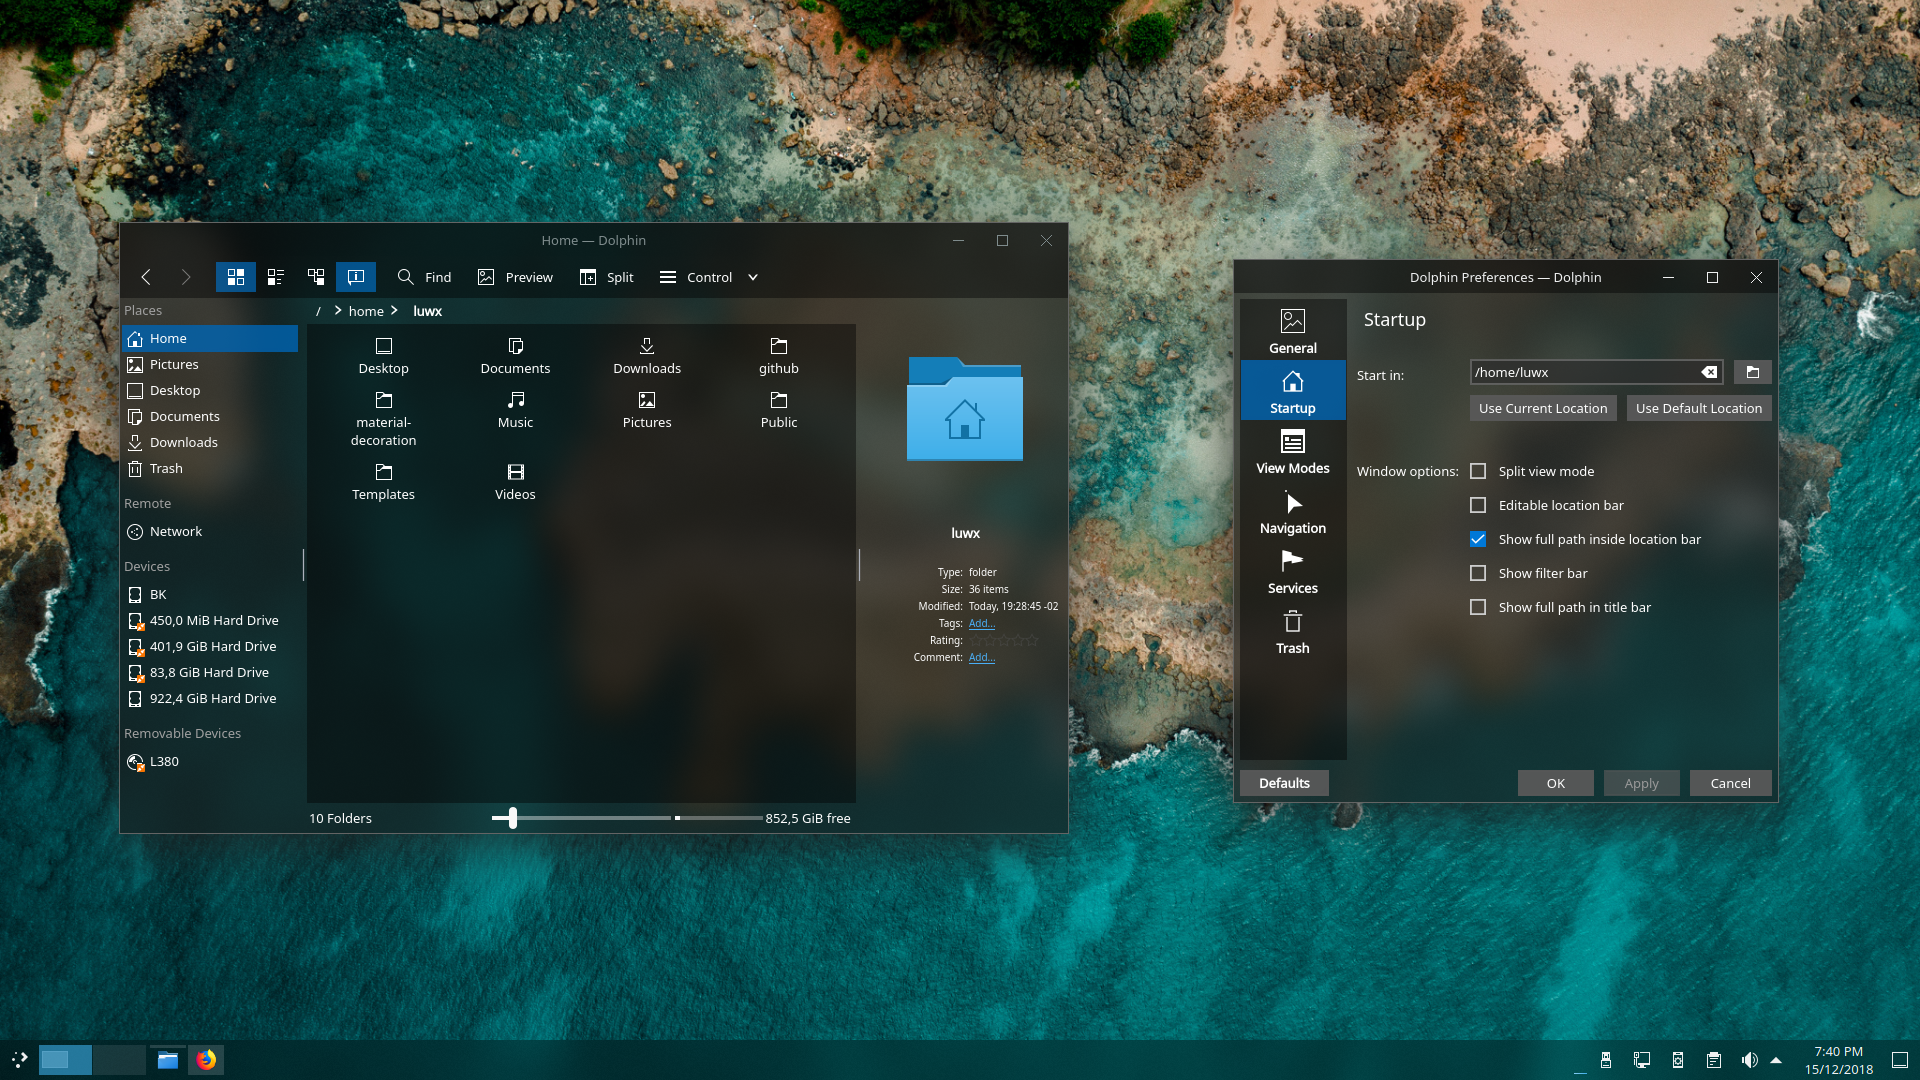
Task: Select the Videos folder icon
Action: point(515,482)
